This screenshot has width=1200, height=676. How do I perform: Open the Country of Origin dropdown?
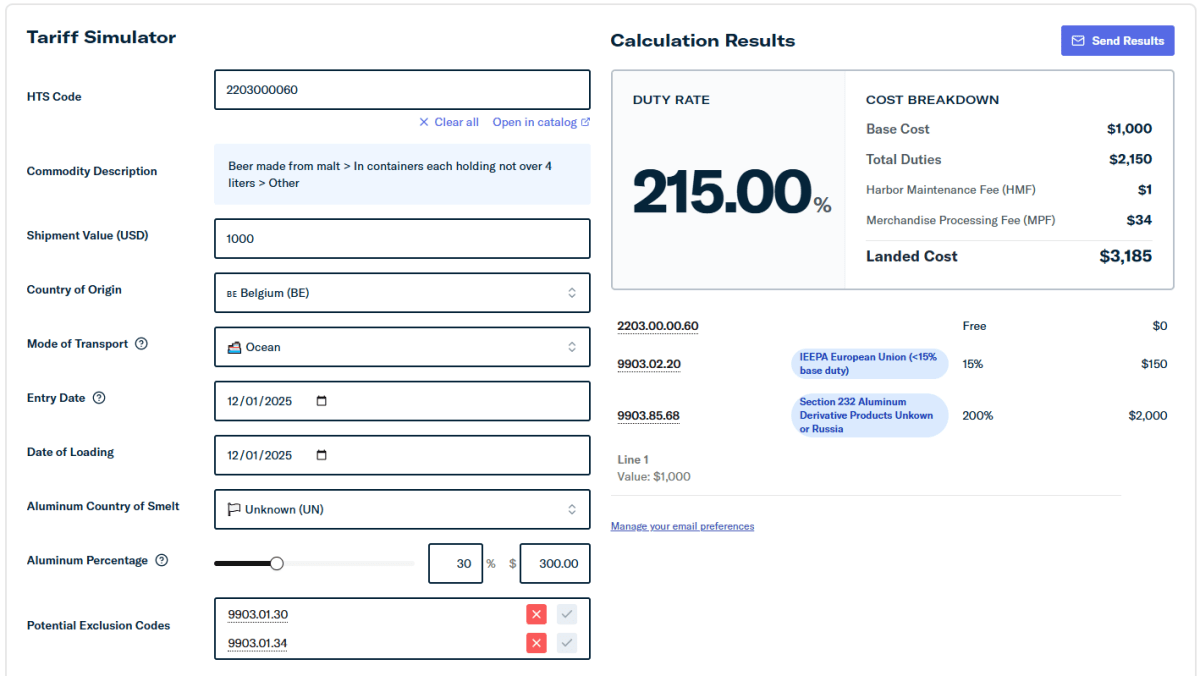(402, 293)
